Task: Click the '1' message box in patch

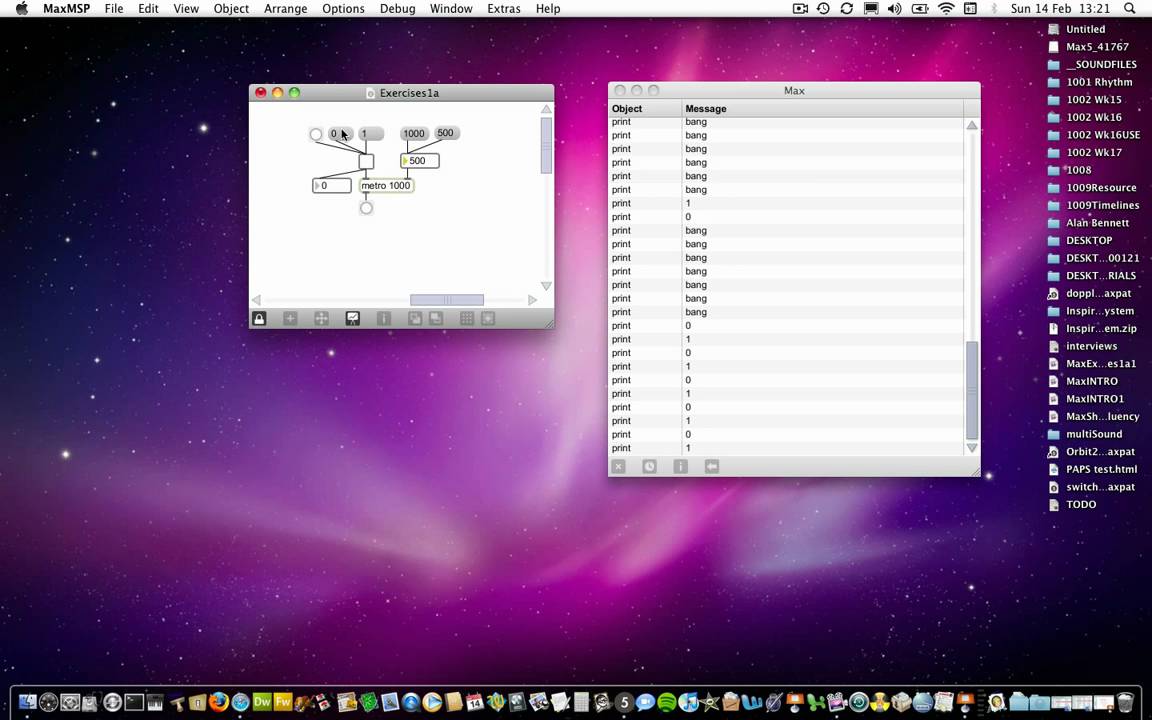Action: coord(371,134)
